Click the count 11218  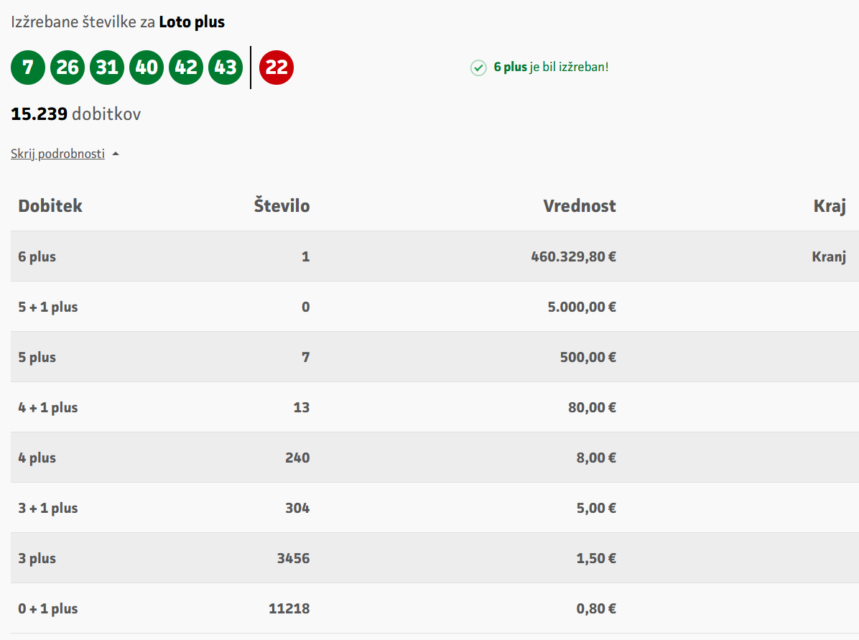289,609
